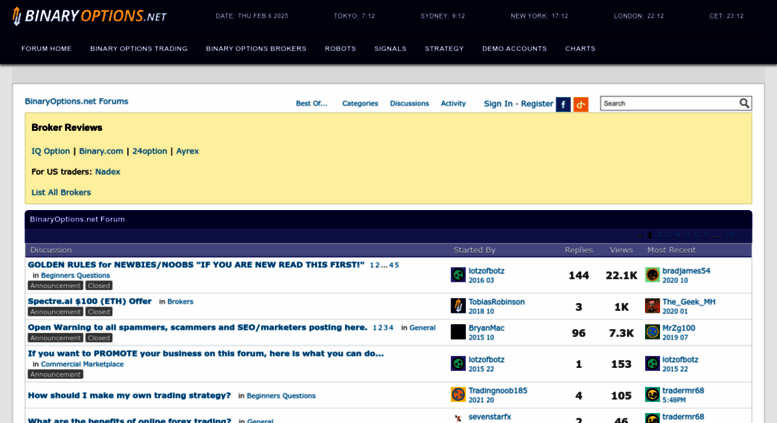
Task: Open Charts page
Action: point(580,49)
